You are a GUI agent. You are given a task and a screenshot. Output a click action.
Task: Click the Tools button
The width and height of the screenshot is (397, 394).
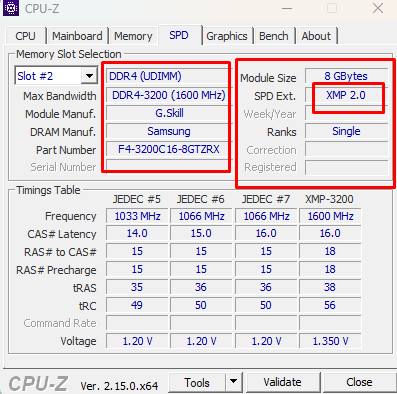[x=197, y=383]
